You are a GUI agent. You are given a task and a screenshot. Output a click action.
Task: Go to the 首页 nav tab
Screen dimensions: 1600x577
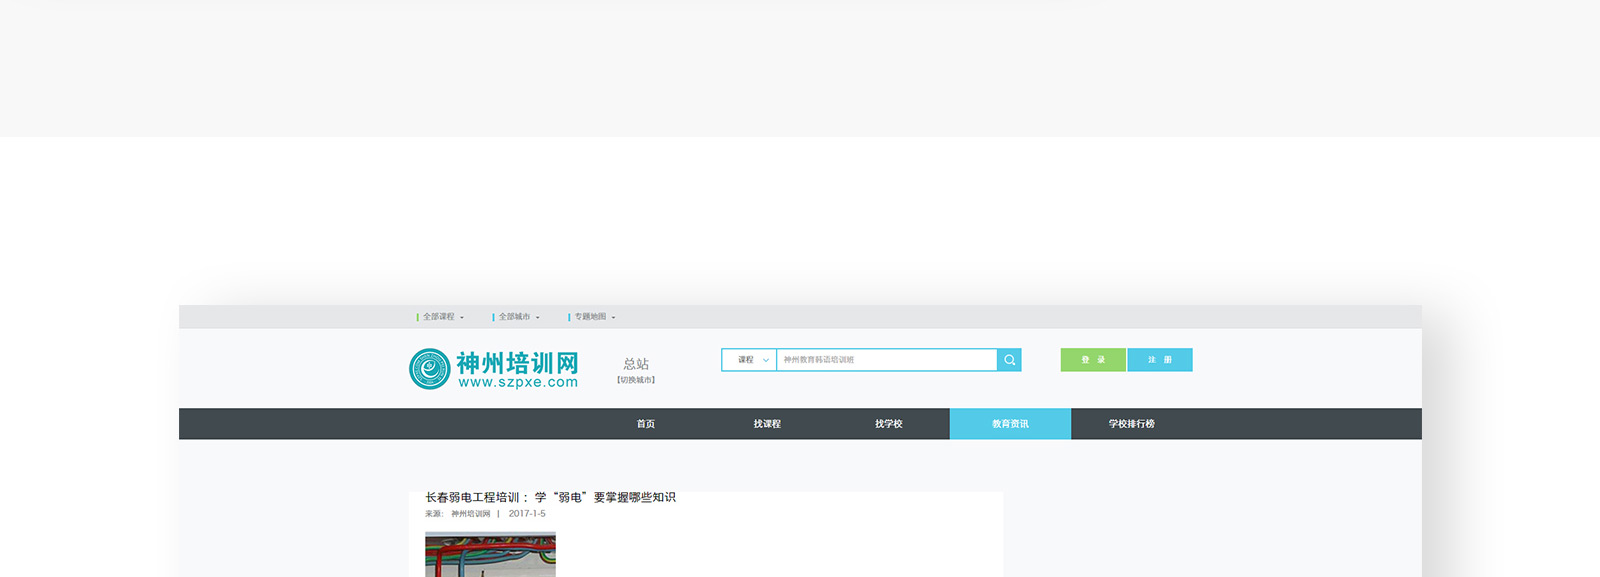[x=646, y=424]
